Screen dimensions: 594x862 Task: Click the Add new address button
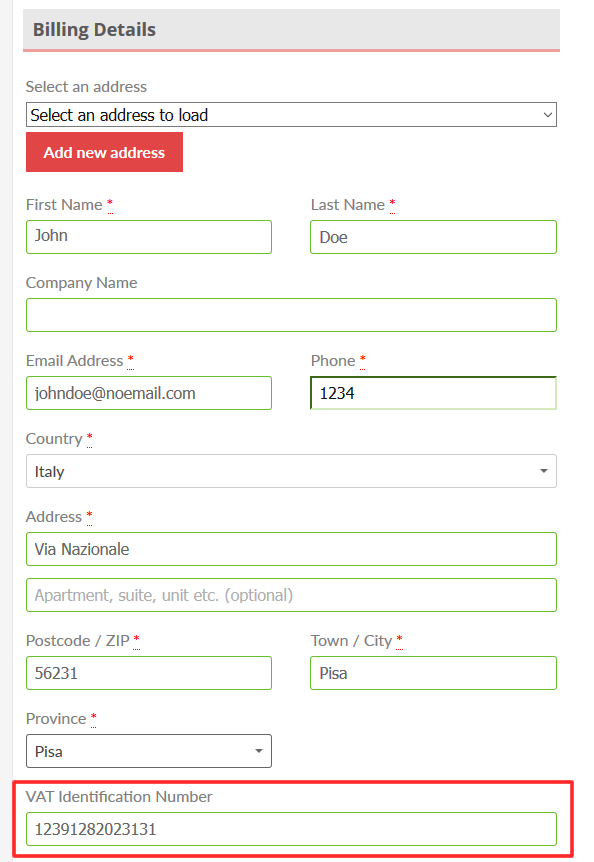point(104,152)
